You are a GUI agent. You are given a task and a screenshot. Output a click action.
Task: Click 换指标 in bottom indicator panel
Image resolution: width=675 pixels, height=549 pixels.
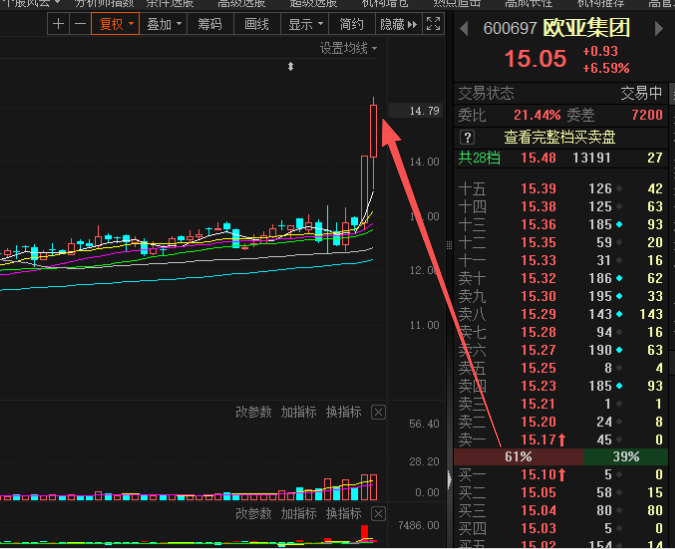point(344,514)
